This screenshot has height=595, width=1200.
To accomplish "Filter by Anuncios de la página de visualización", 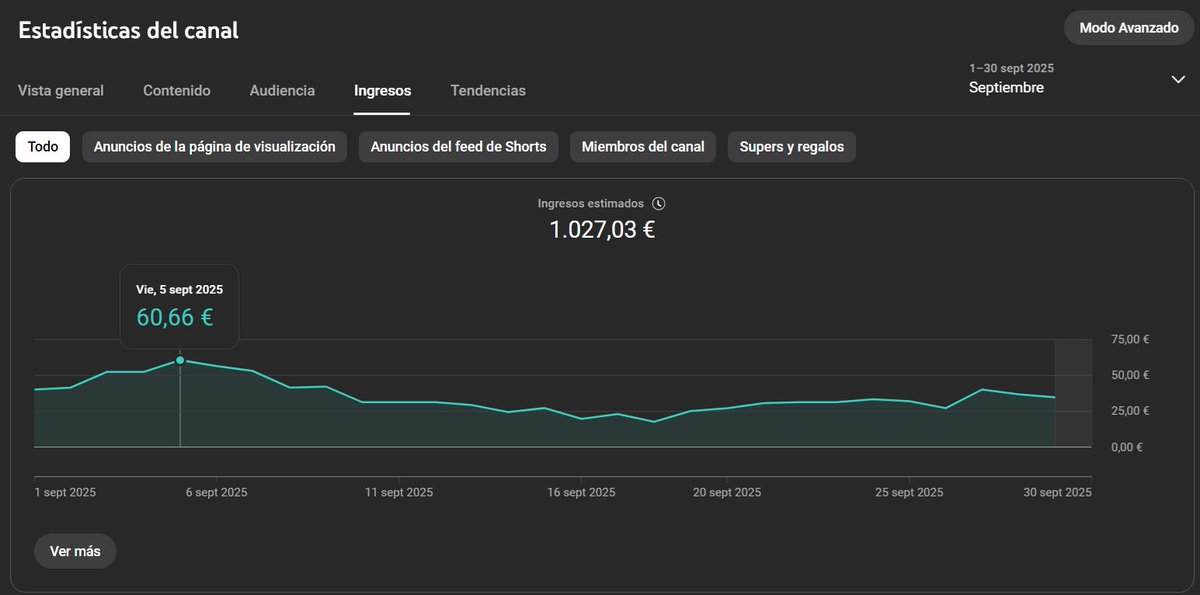I will coord(214,146).
